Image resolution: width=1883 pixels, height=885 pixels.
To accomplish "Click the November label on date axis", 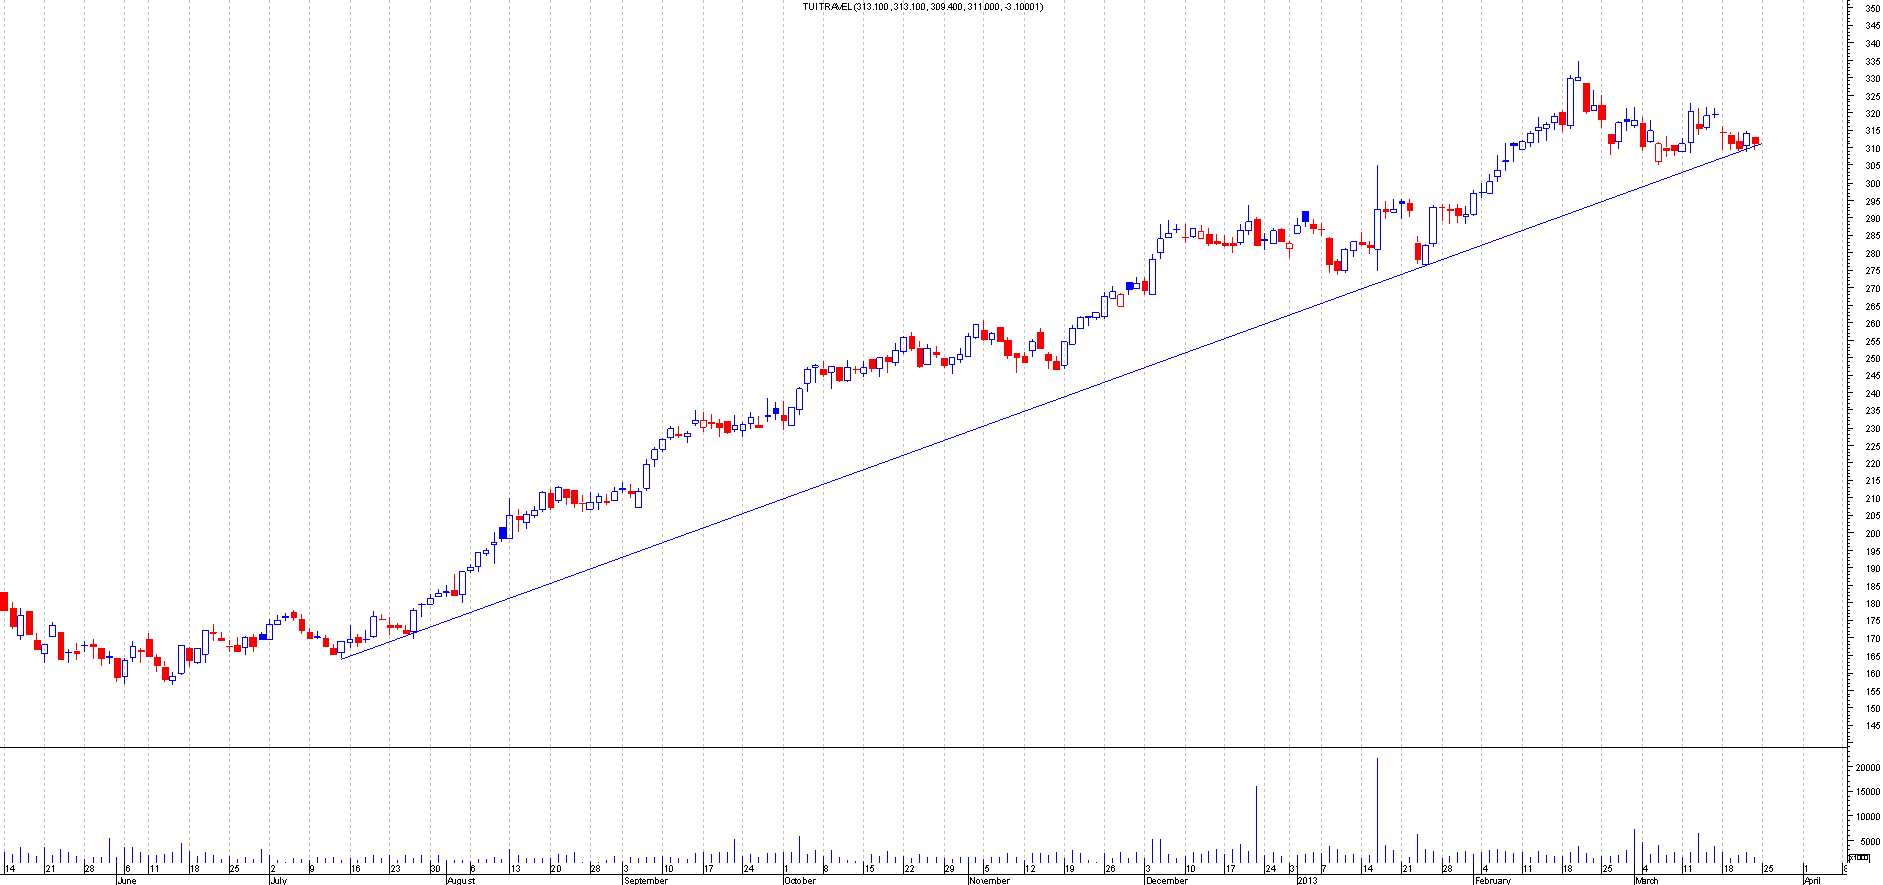I will (x=990, y=881).
